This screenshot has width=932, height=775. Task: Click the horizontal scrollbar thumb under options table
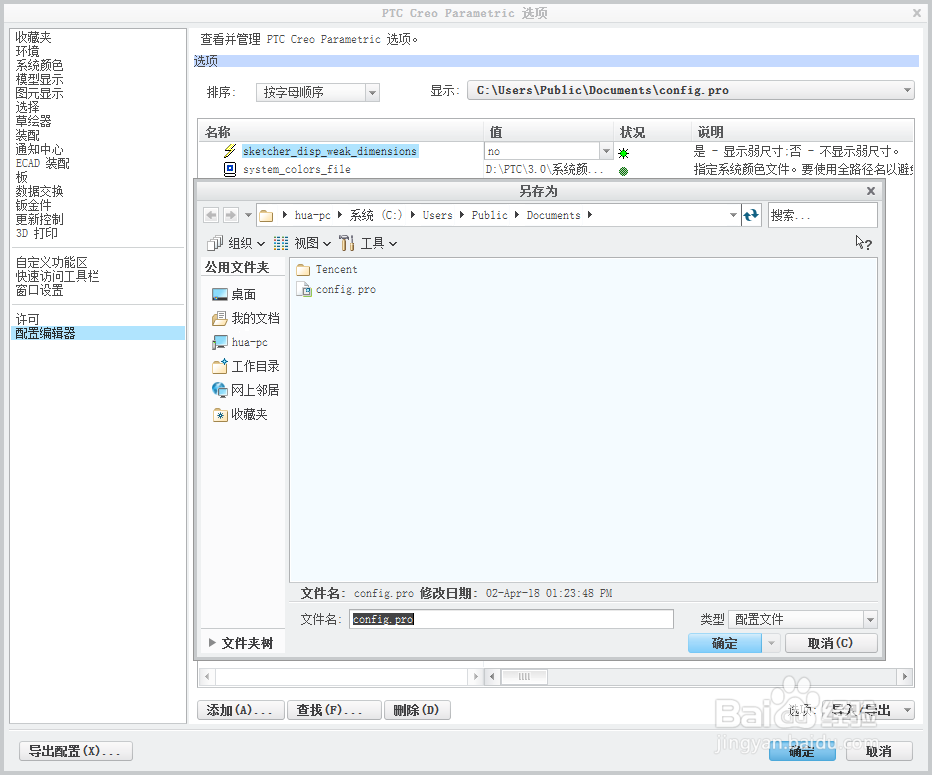(524, 676)
